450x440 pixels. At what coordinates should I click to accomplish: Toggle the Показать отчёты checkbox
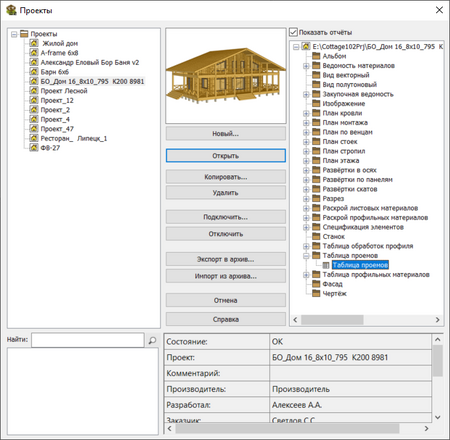click(x=293, y=32)
